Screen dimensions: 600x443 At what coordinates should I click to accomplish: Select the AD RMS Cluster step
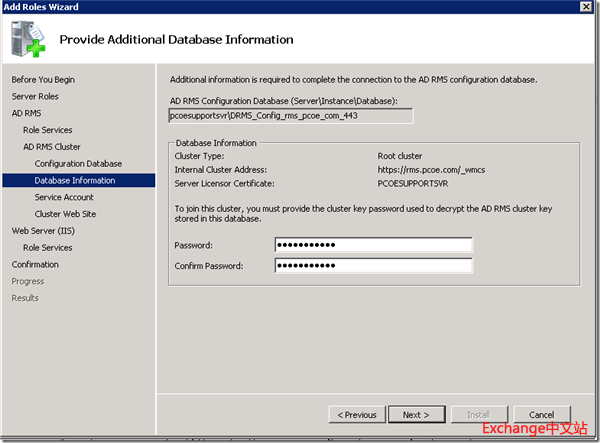point(52,147)
